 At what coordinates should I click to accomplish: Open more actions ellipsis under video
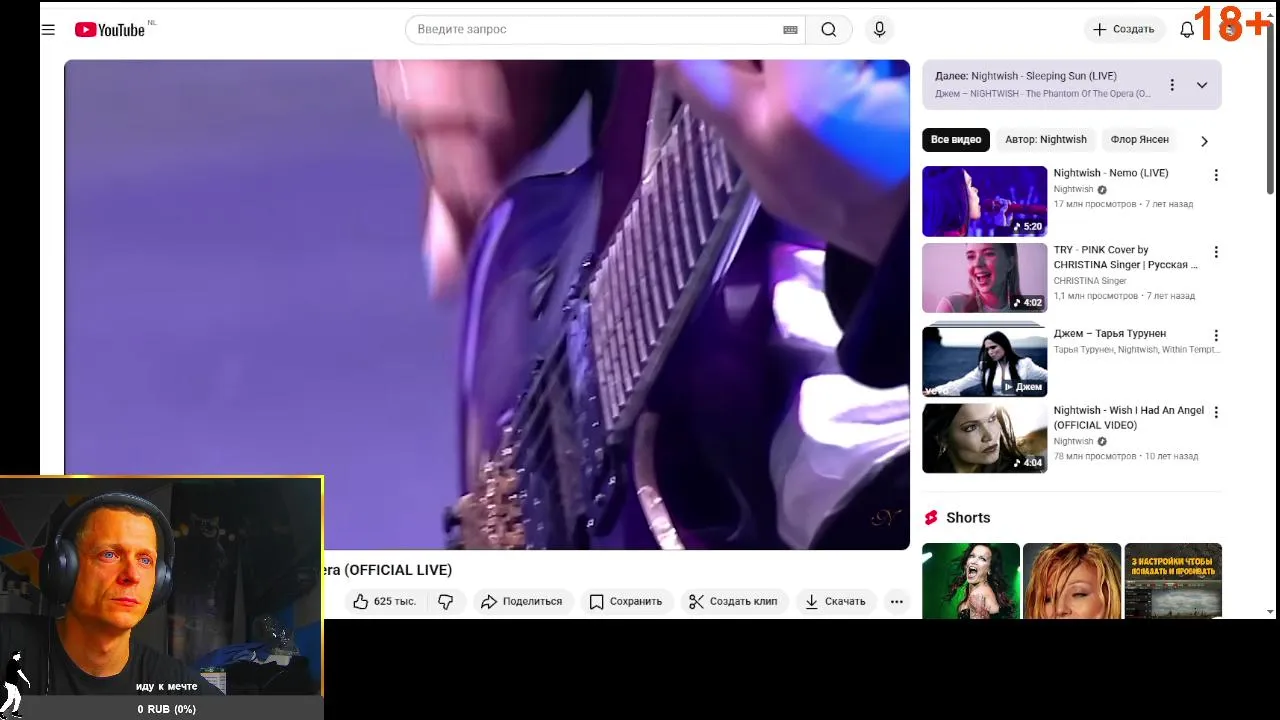tap(897, 601)
